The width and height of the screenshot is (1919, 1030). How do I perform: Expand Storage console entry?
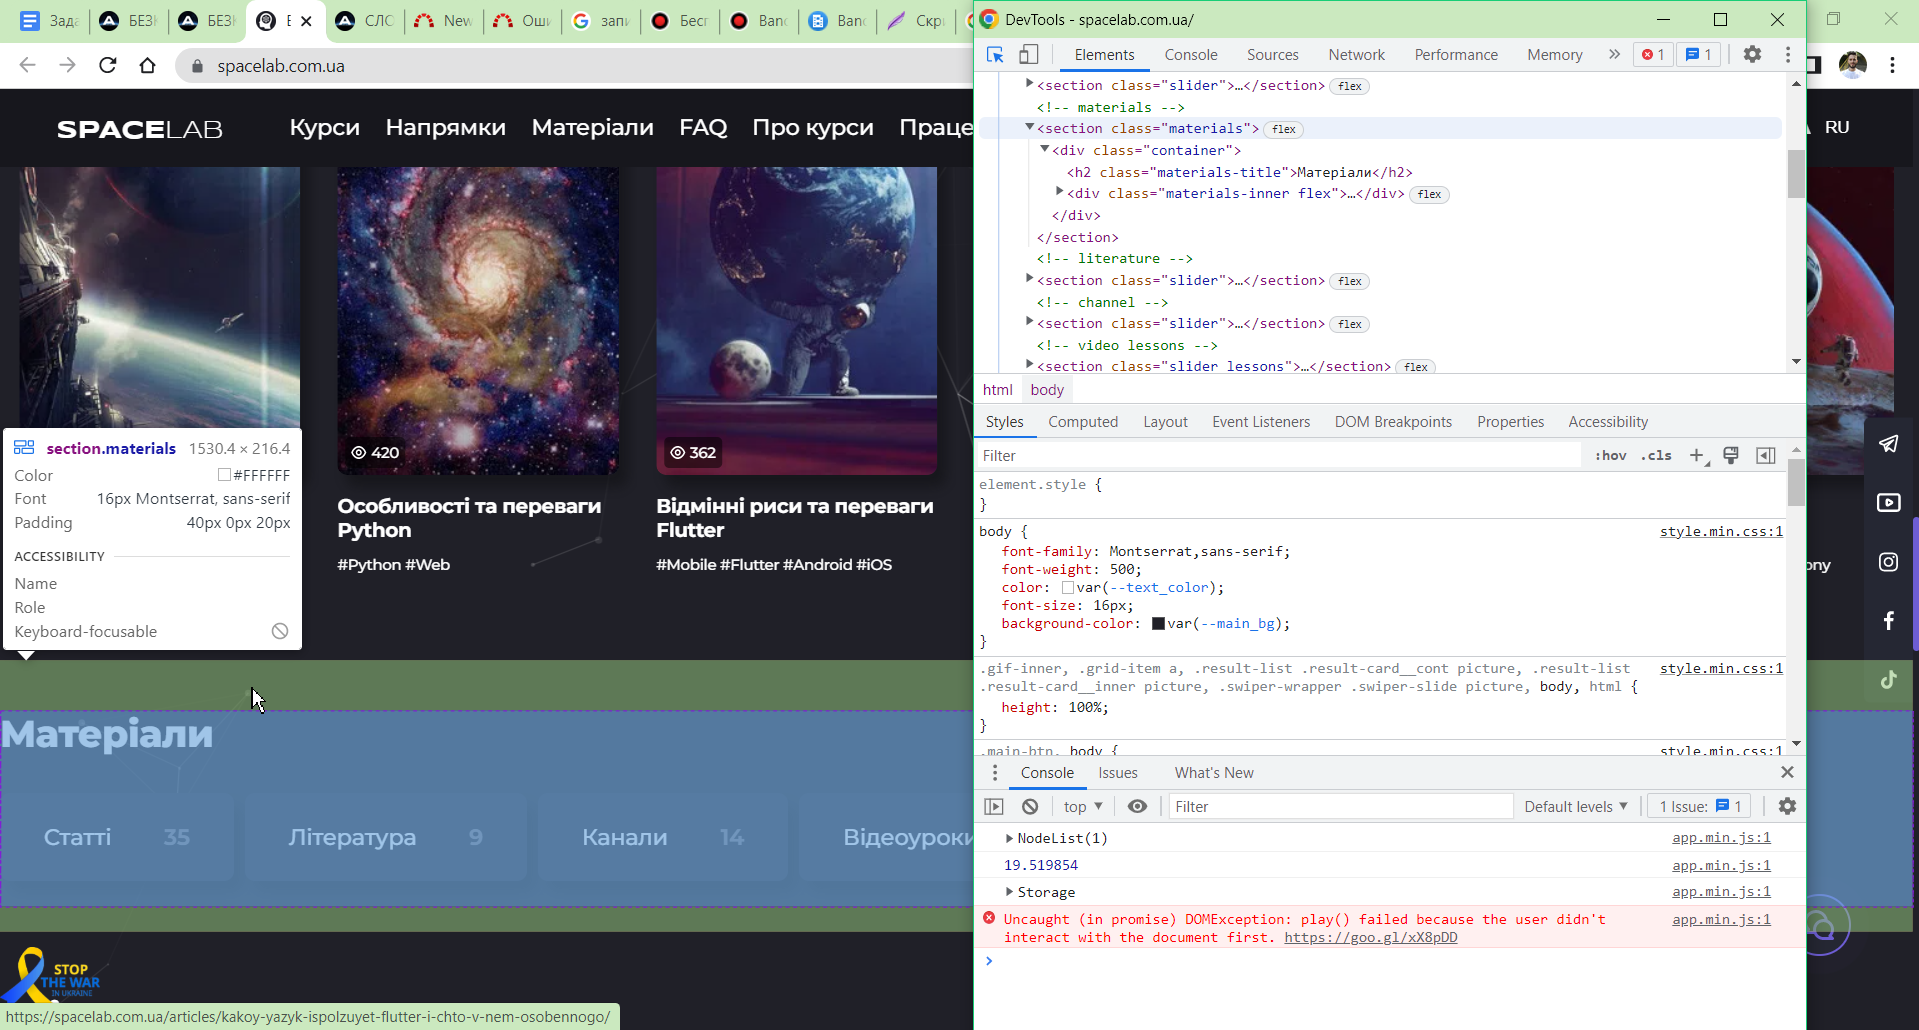point(1009,891)
